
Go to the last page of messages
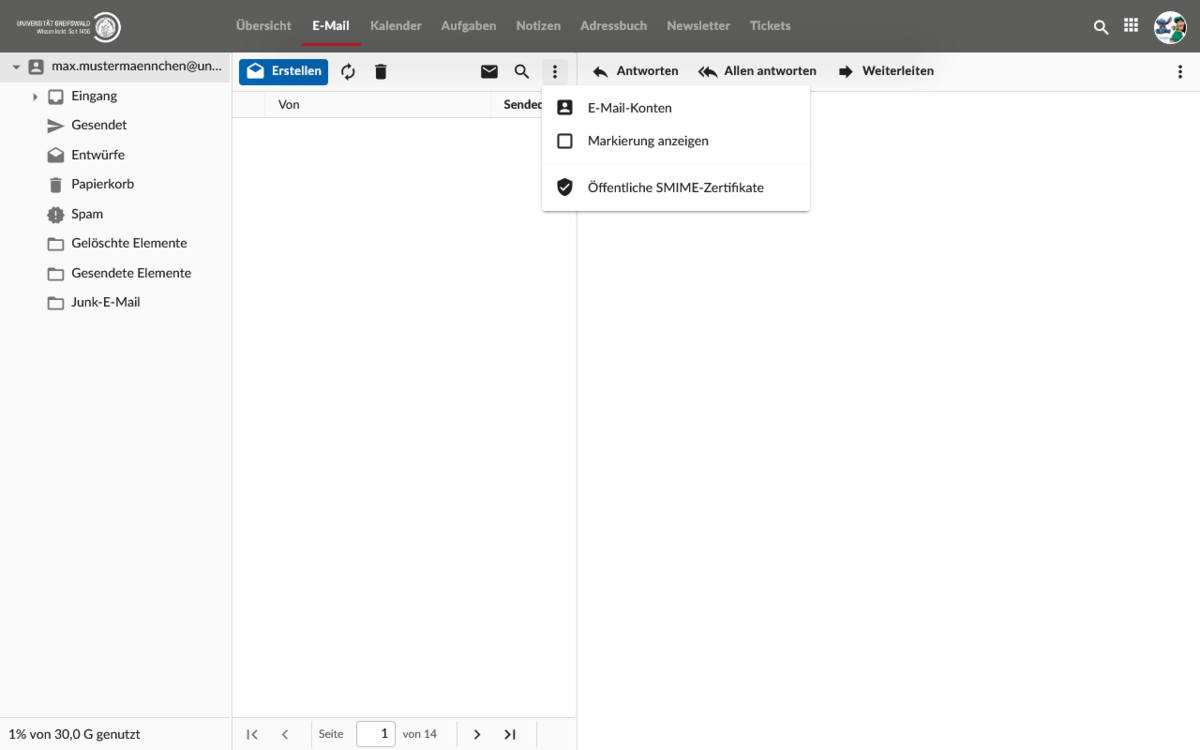click(x=510, y=734)
